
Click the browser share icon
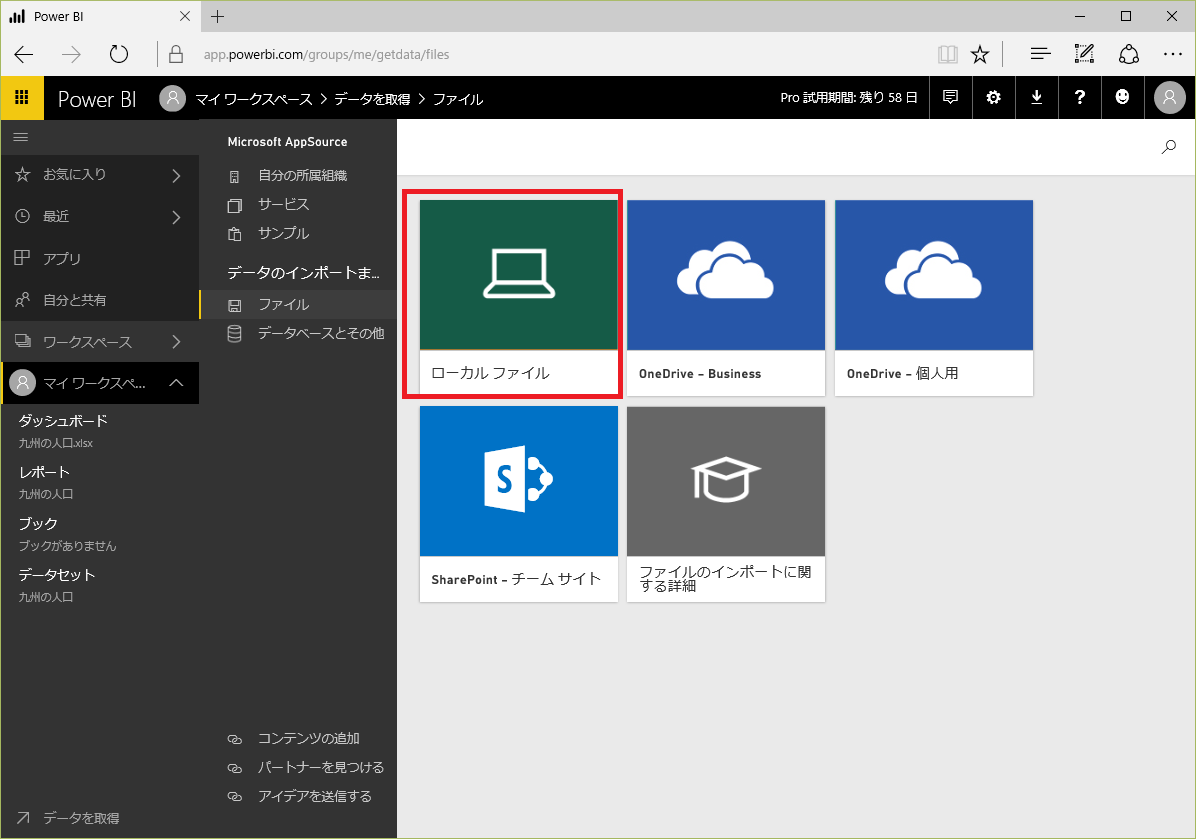click(1129, 54)
